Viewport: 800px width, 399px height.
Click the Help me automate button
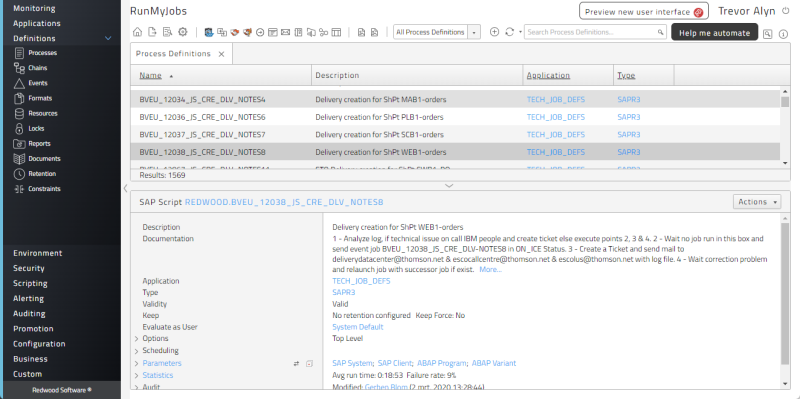click(714, 33)
